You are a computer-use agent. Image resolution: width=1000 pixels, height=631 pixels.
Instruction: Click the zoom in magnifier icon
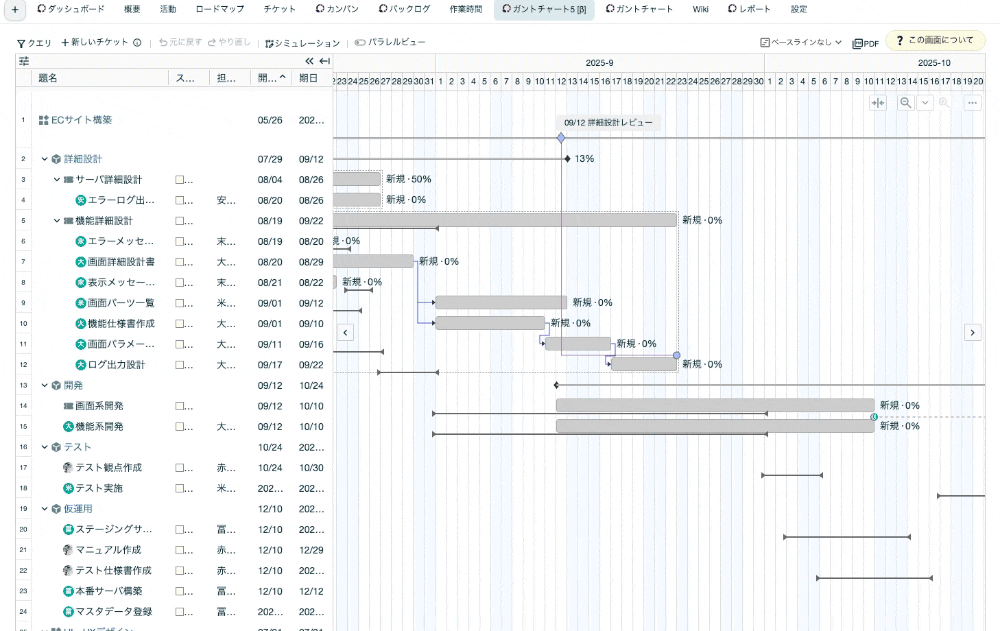point(944,103)
